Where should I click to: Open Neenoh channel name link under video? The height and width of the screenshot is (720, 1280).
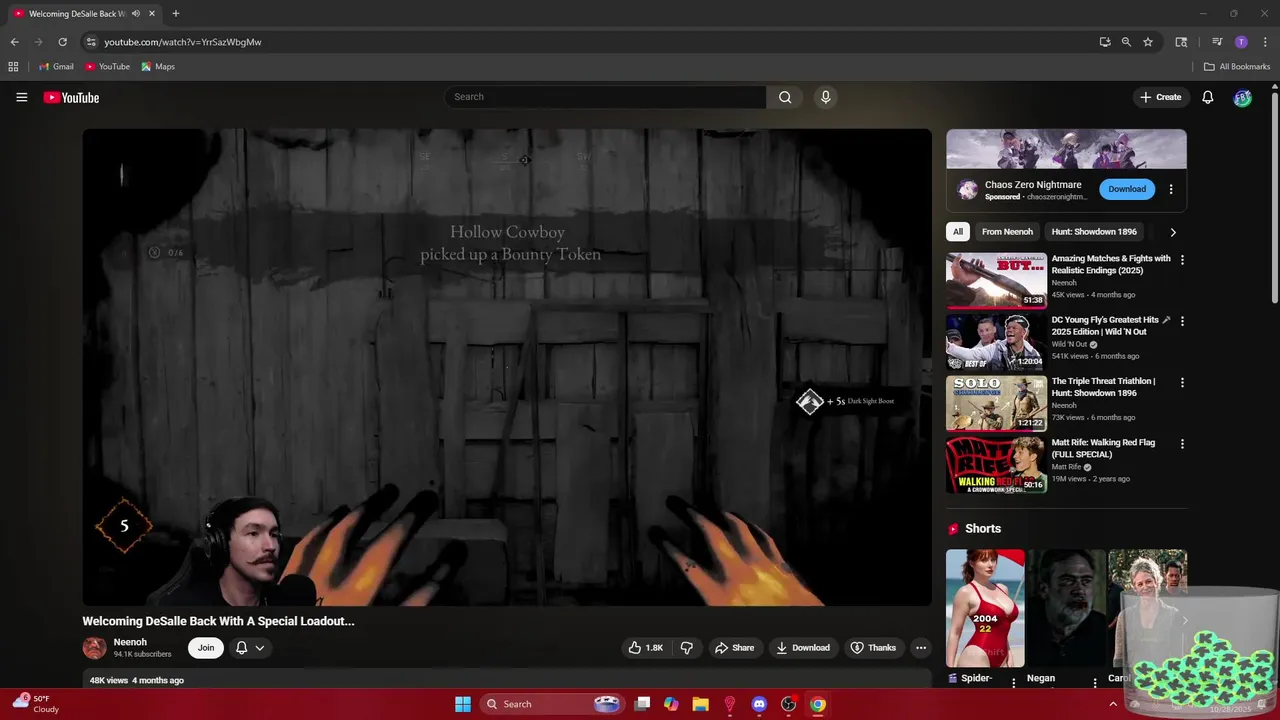click(130, 642)
